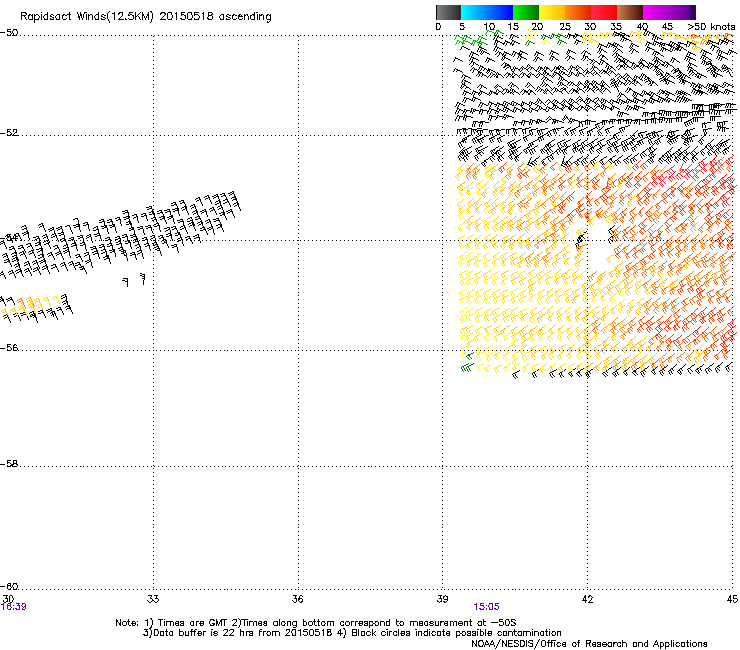Click the magenta 40-45 knots color segment
Screen dimensions: 740x650
pos(656,12)
